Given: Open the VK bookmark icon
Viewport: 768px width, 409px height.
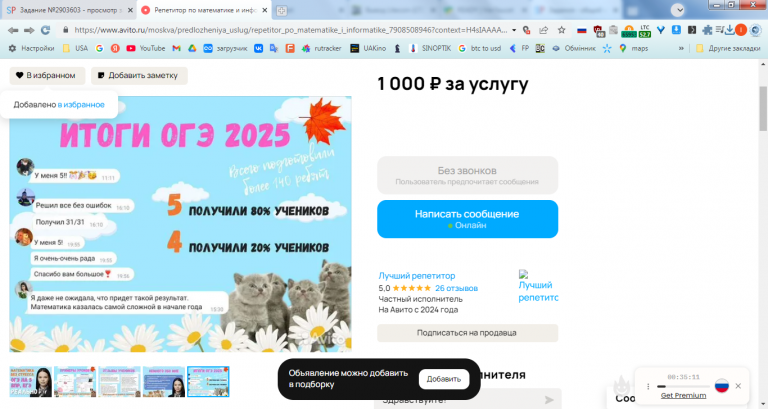Looking at the screenshot, I should click(x=259, y=48).
